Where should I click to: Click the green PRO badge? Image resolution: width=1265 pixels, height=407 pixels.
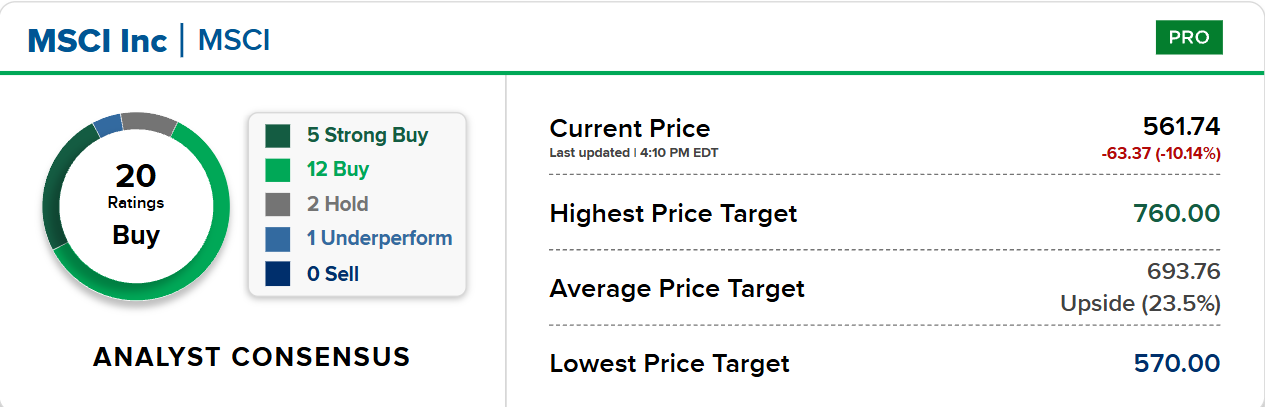1189,38
